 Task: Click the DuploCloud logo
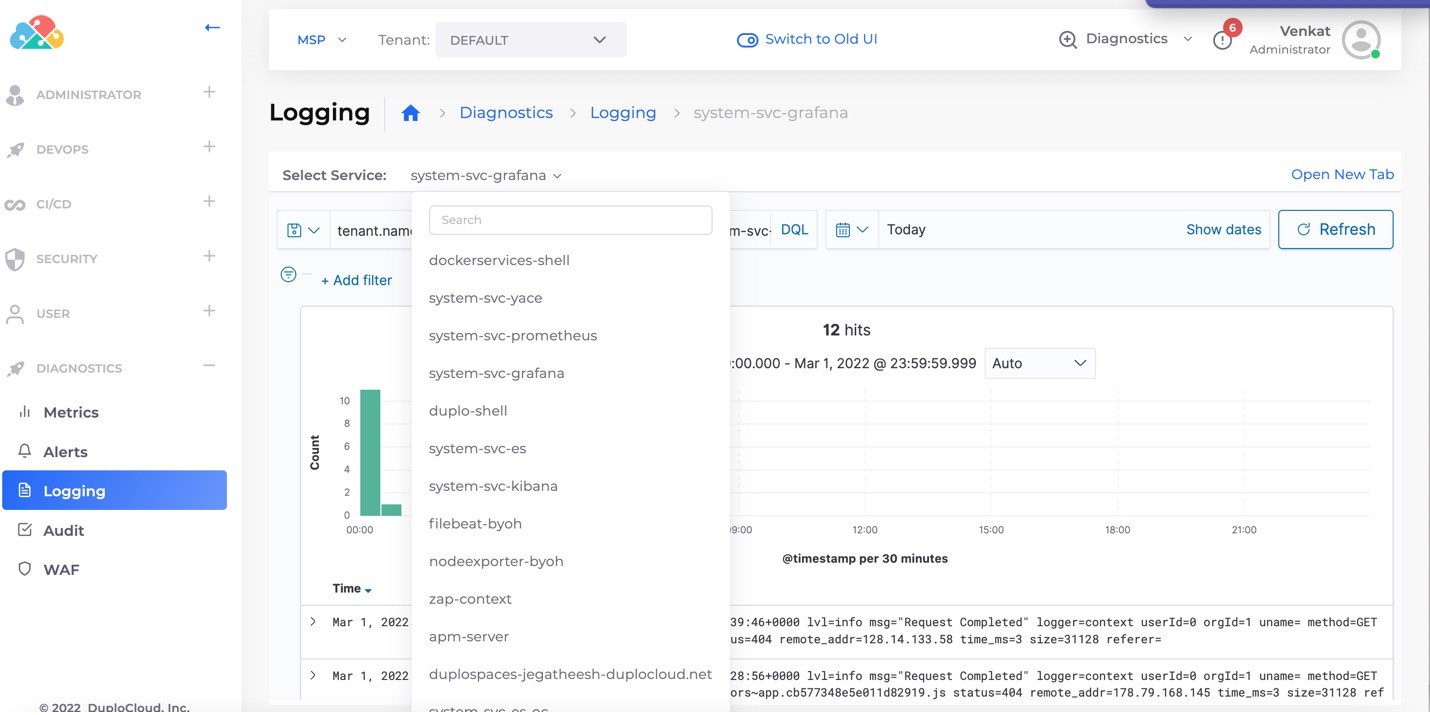[37, 33]
